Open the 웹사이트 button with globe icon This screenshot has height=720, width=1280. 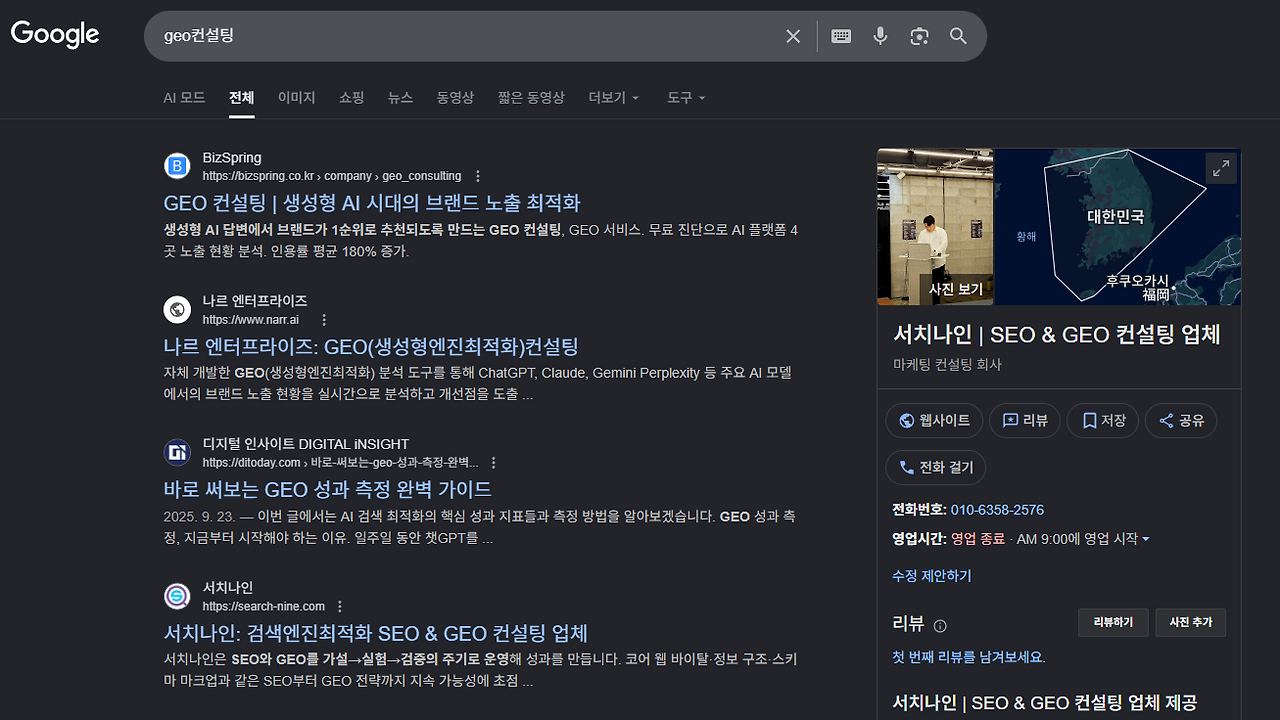pyautogui.click(x=933, y=420)
